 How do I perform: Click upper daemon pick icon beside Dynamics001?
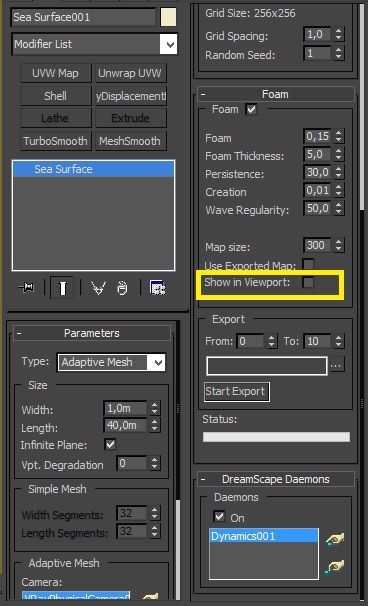(x=335, y=539)
